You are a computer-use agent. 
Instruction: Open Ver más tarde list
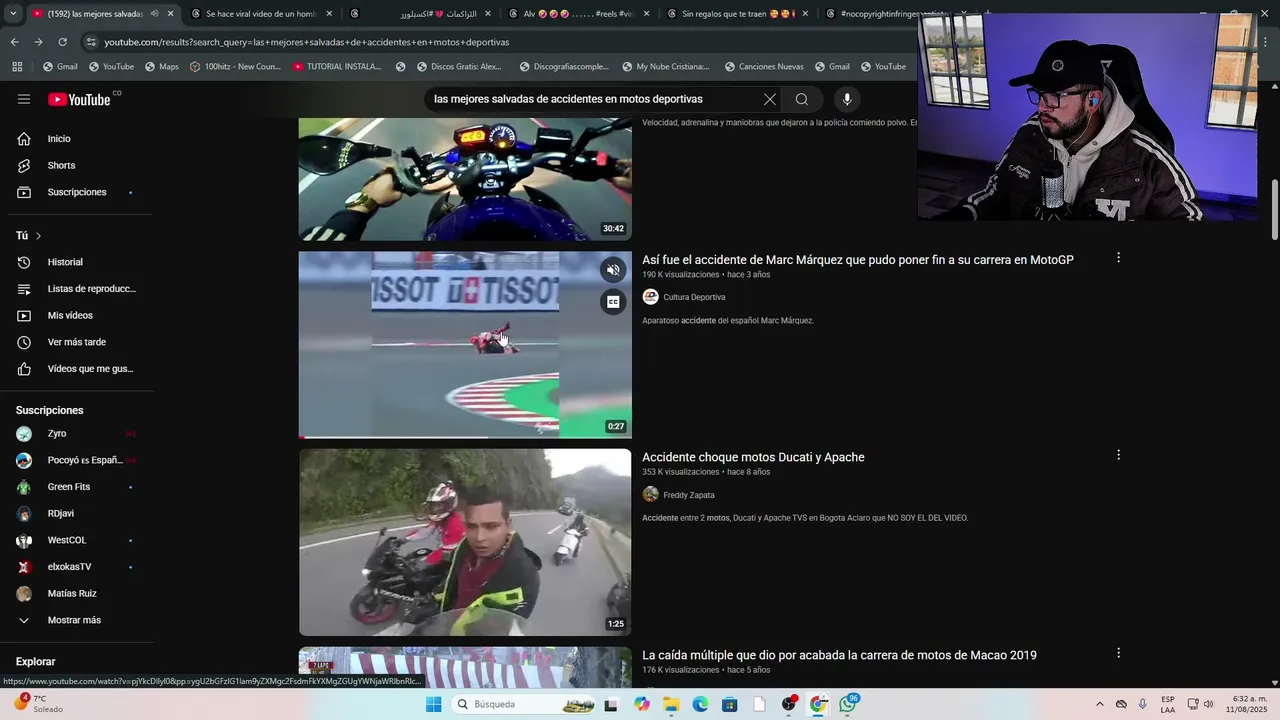tap(77, 342)
